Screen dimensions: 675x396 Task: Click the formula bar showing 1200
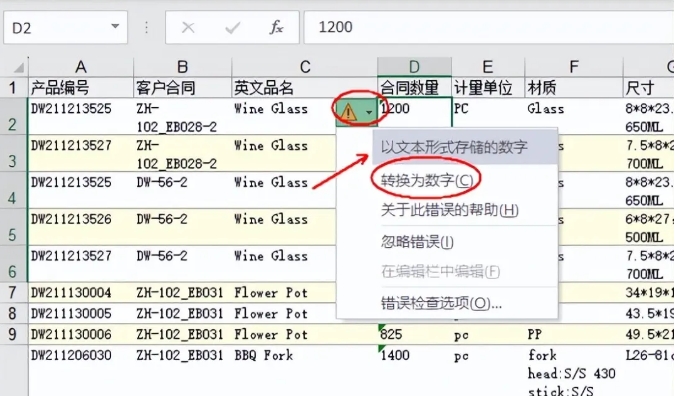[489, 28]
